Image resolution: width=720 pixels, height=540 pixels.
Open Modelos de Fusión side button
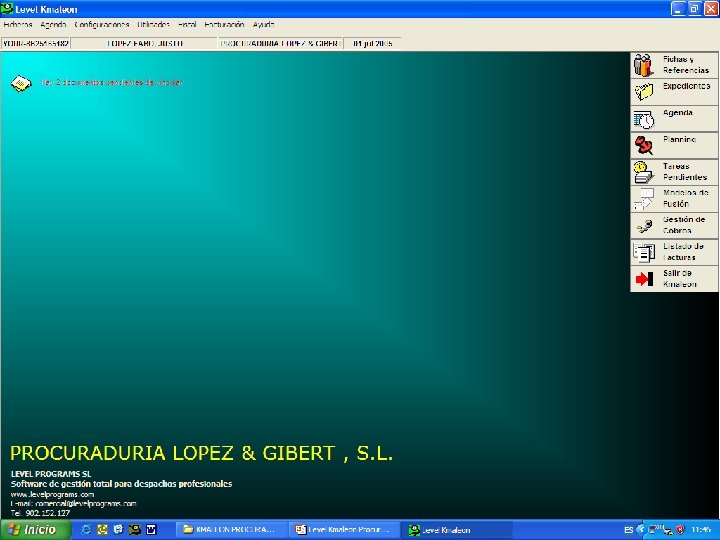pyautogui.click(x=674, y=198)
